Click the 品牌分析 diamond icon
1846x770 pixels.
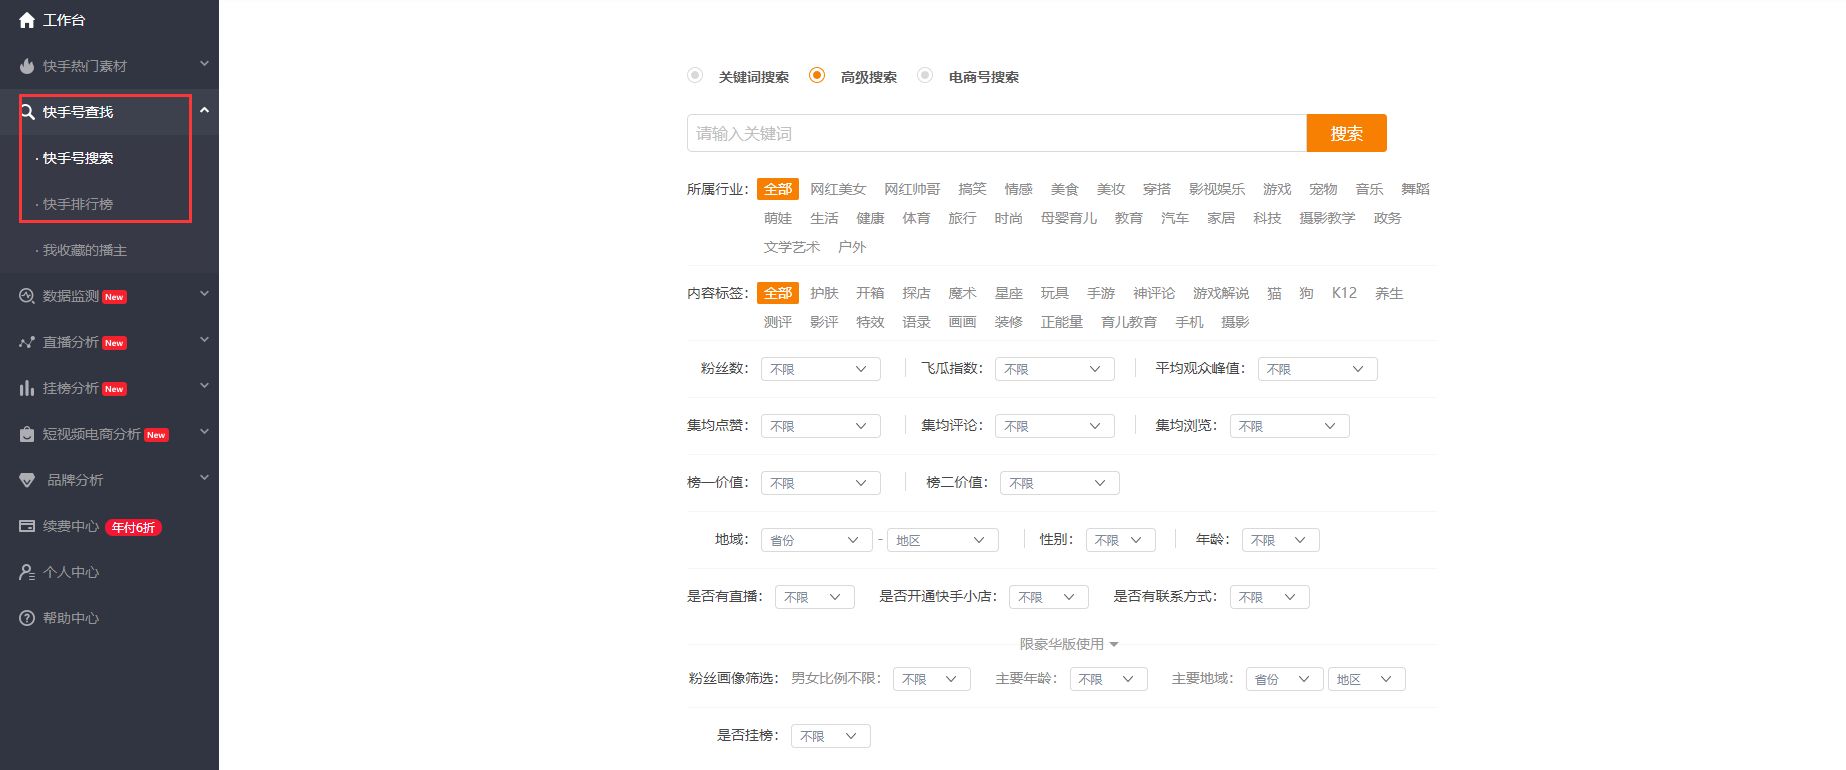point(27,480)
